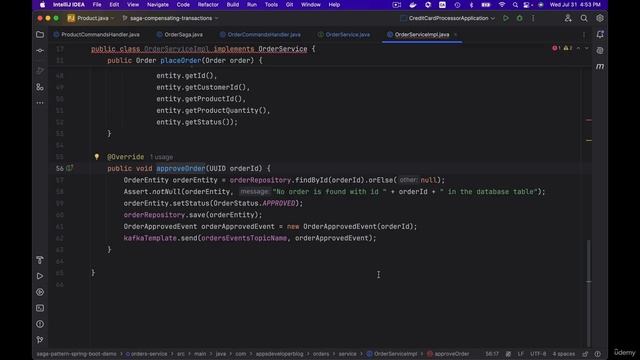Open the CreditCardProcessorApplication run configuration dropdown

click(x=448, y=18)
